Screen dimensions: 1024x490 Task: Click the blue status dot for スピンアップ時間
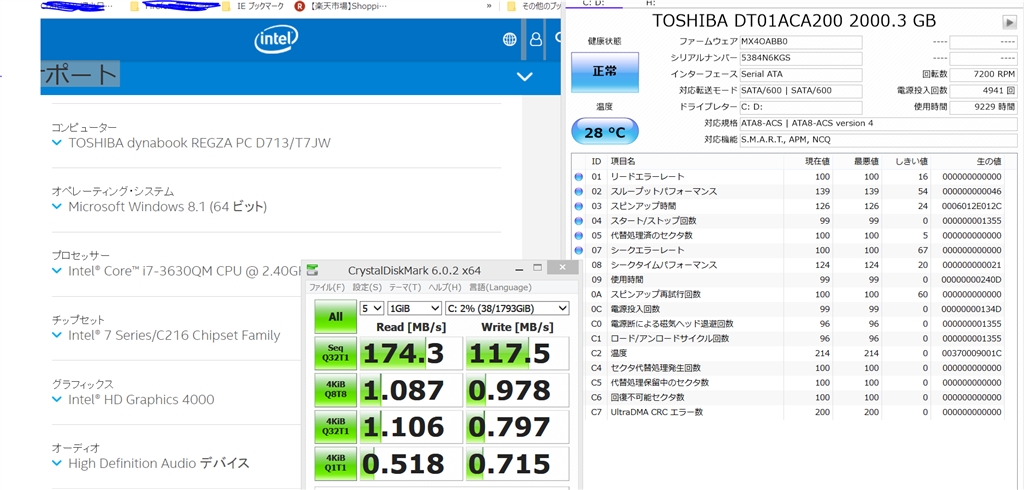[578, 206]
